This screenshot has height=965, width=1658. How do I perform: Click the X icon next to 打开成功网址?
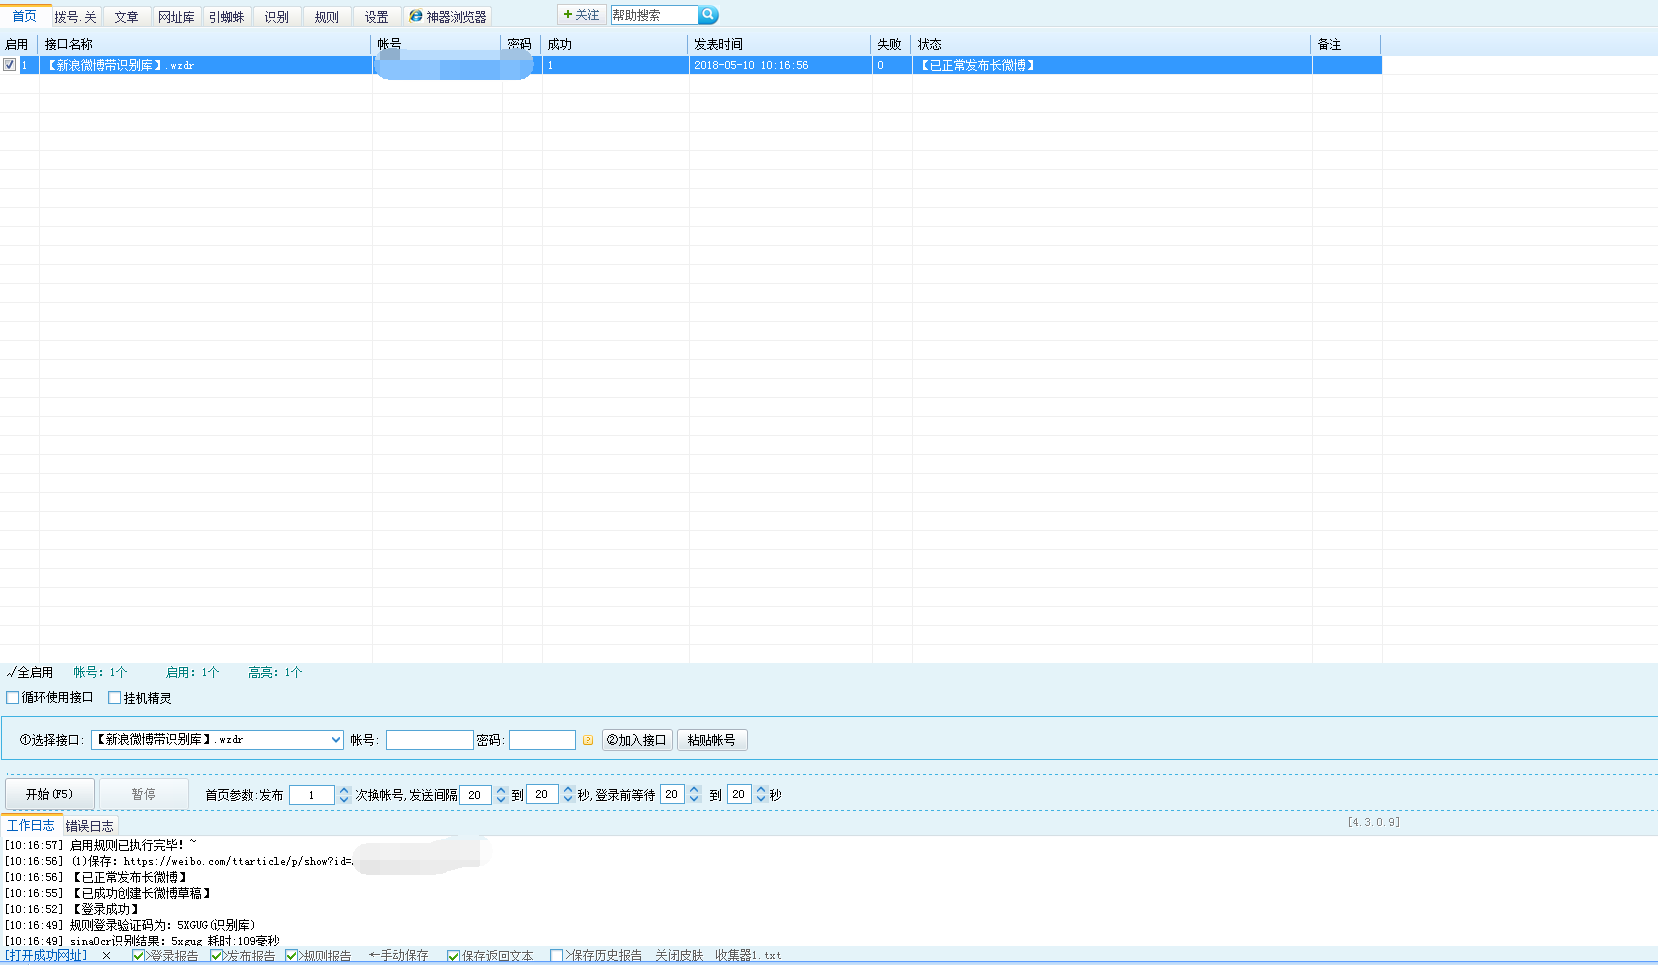click(107, 956)
